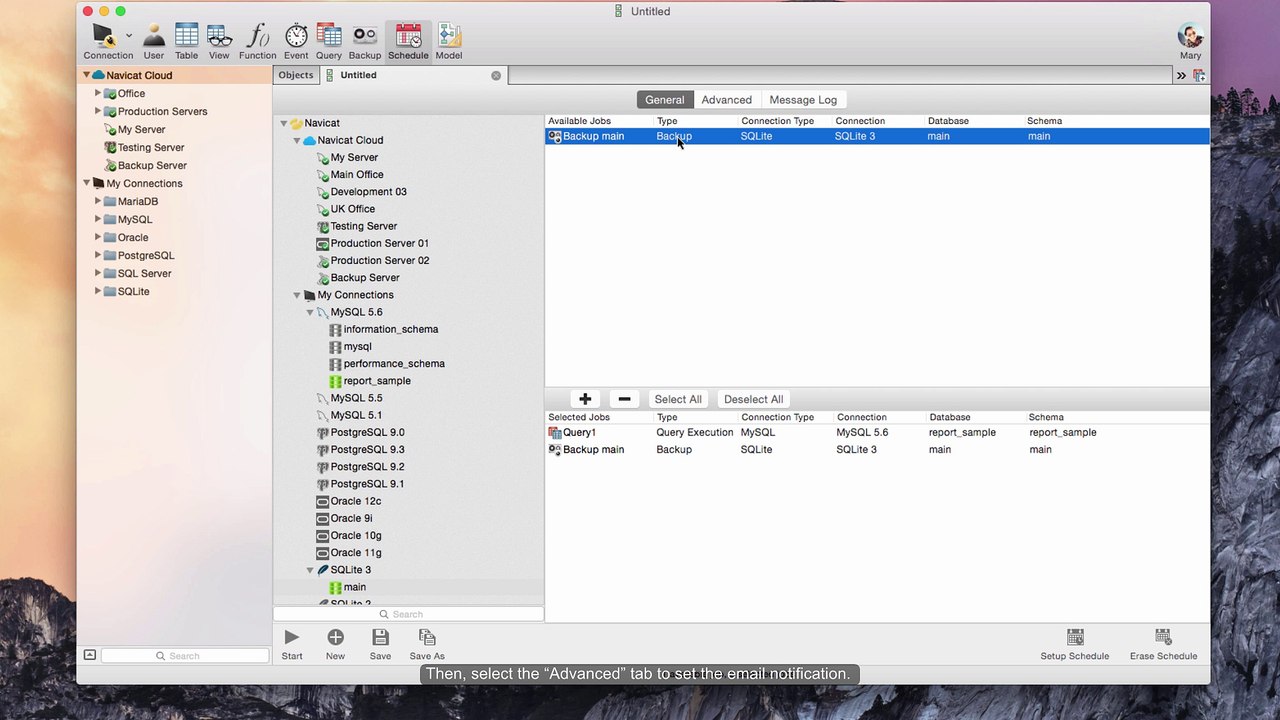The width and height of the screenshot is (1280, 720).
Task: Collapse the MySQL 5.6 tree node
Action: tap(310, 312)
